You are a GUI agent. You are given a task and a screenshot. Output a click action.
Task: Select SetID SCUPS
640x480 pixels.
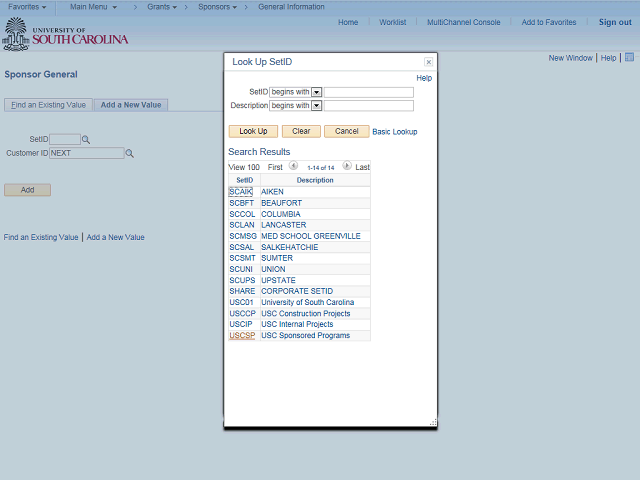coord(242,280)
